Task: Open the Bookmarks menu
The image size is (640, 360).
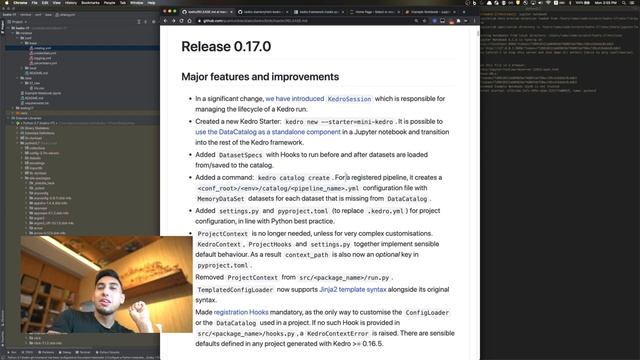Action: pyautogui.click(x=90, y=3)
